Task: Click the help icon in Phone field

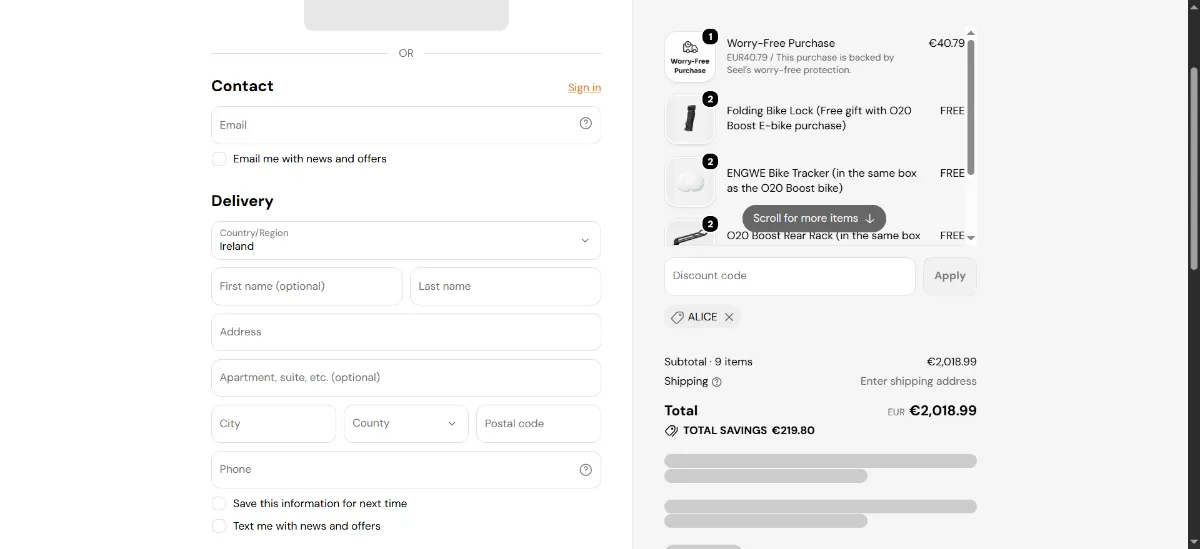Action: pos(586,470)
